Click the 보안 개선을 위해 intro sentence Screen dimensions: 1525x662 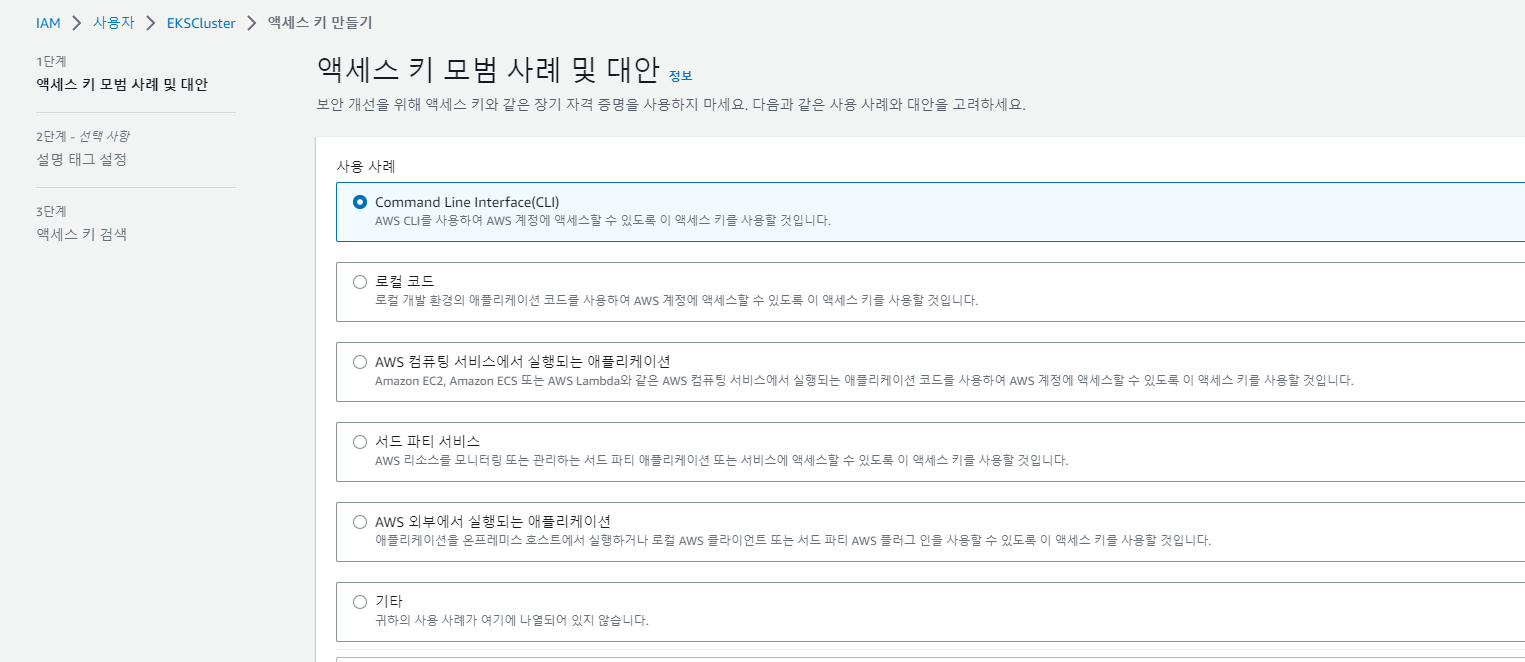point(671,104)
